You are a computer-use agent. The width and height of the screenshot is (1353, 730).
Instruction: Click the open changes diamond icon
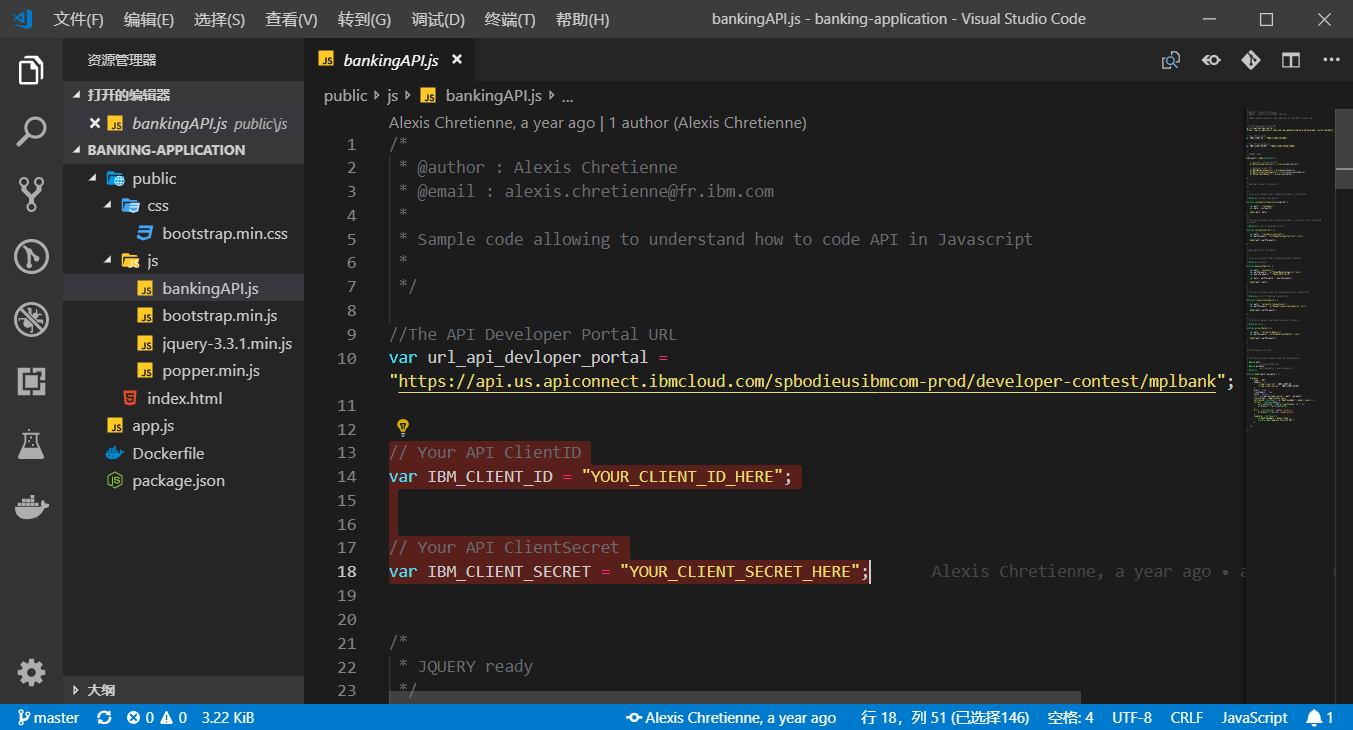tap(1251, 60)
